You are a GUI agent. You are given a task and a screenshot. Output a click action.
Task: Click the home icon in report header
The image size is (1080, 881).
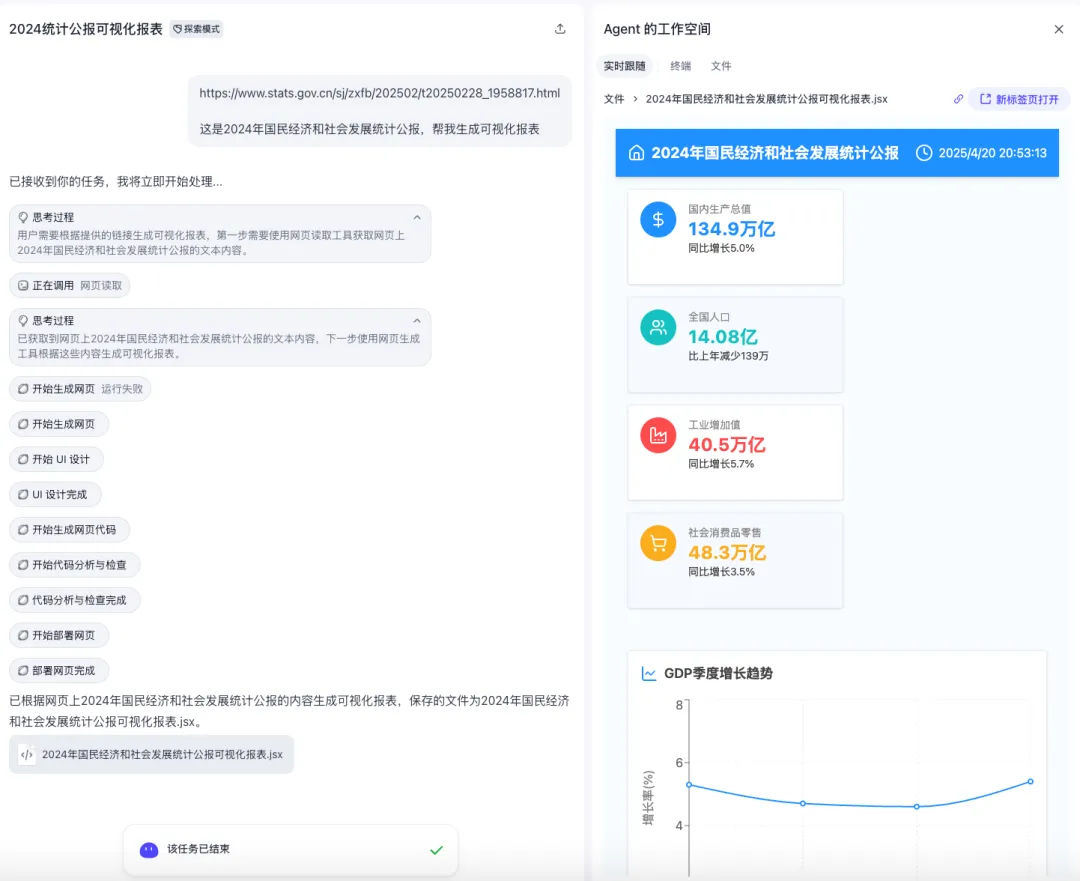[636, 153]
